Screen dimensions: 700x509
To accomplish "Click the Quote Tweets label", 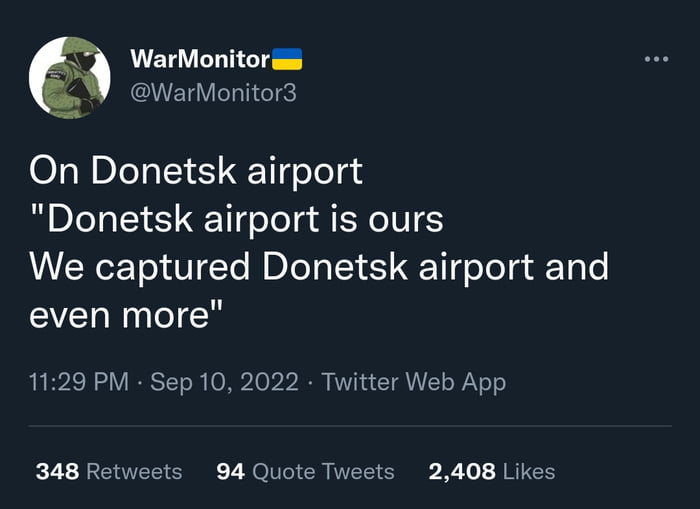I will 324,471.
